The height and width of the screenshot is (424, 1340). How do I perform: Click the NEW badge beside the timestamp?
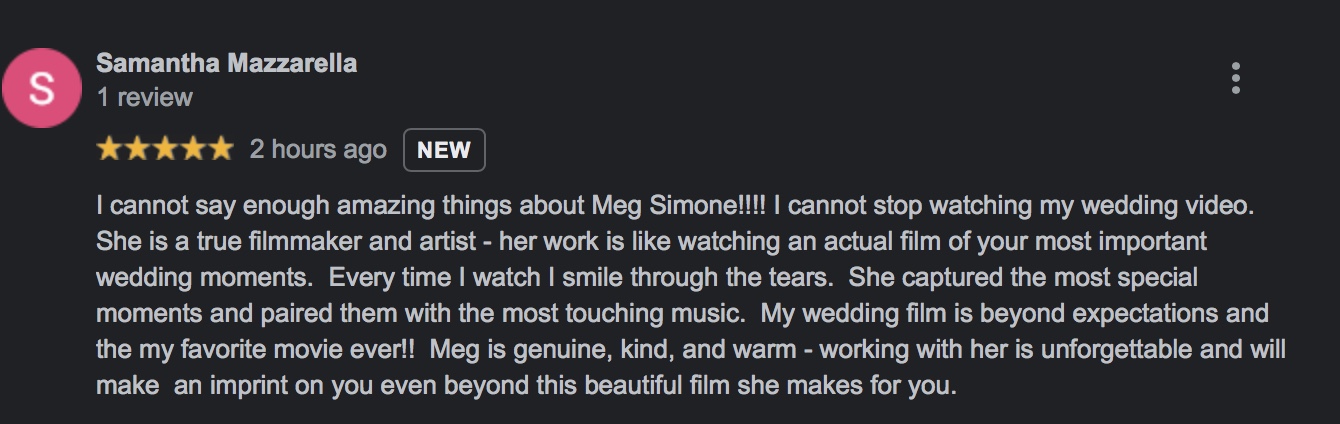(443, 150)
